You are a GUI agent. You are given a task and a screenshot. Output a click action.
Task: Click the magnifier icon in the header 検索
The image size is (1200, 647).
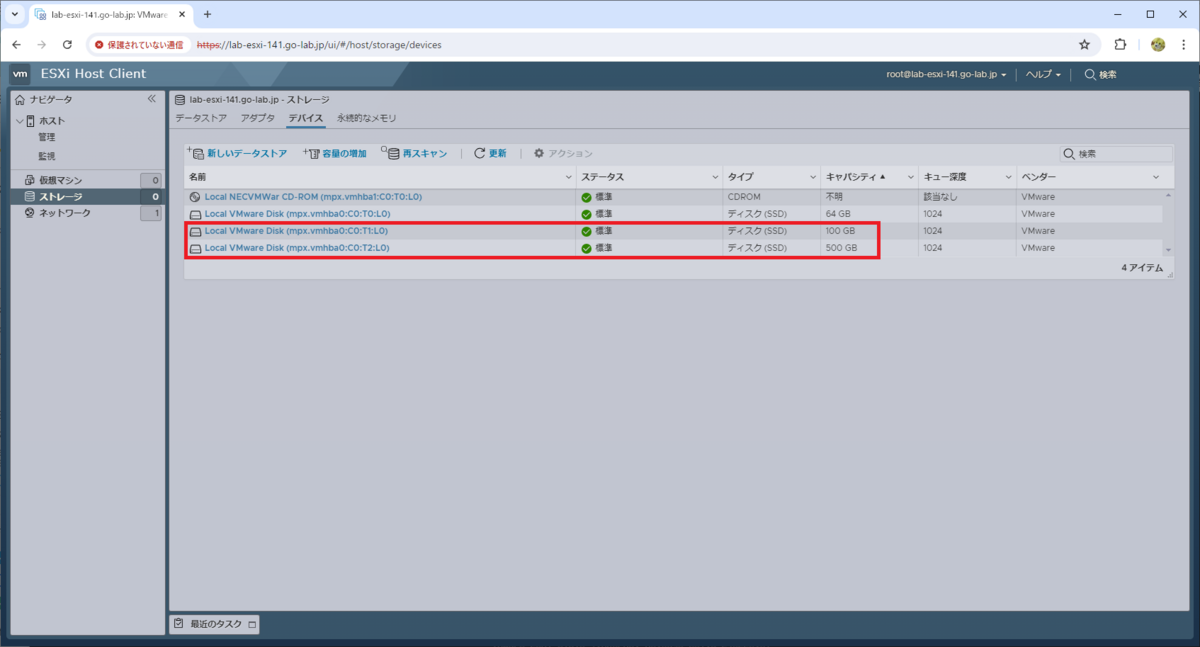(x=1089, y=75)
